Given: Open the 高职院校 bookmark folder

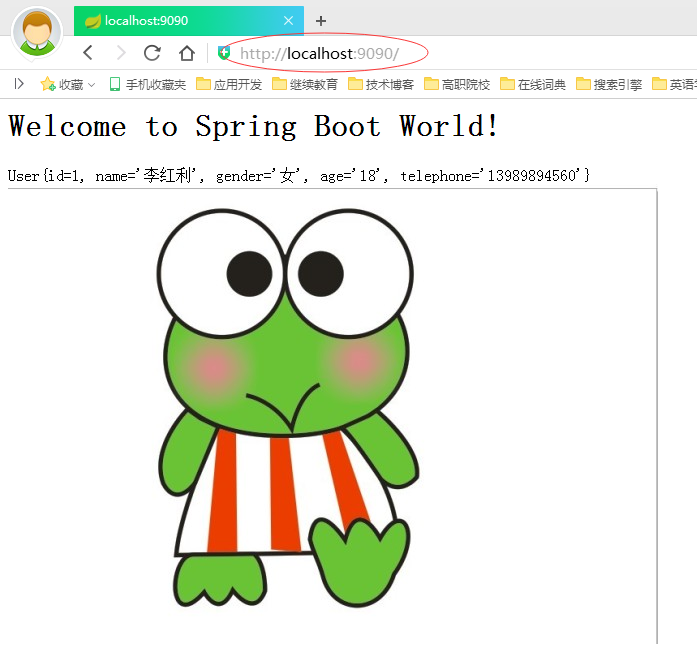Looking at the screenshot, I should click(x=457, y=84).
